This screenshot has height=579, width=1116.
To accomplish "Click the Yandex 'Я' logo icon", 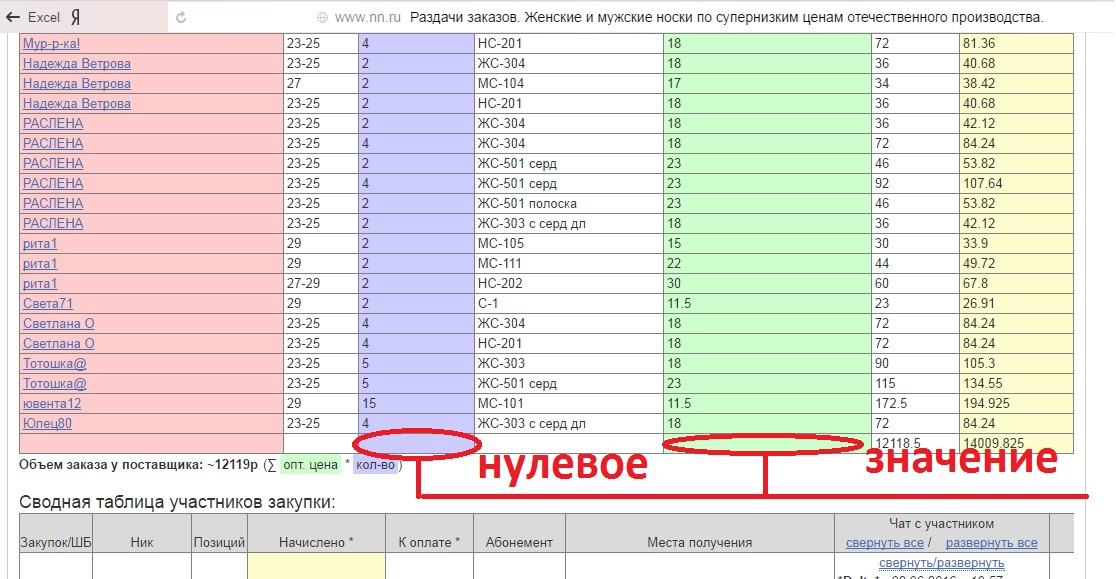I will pyautogui.click(x=75, y=17).
